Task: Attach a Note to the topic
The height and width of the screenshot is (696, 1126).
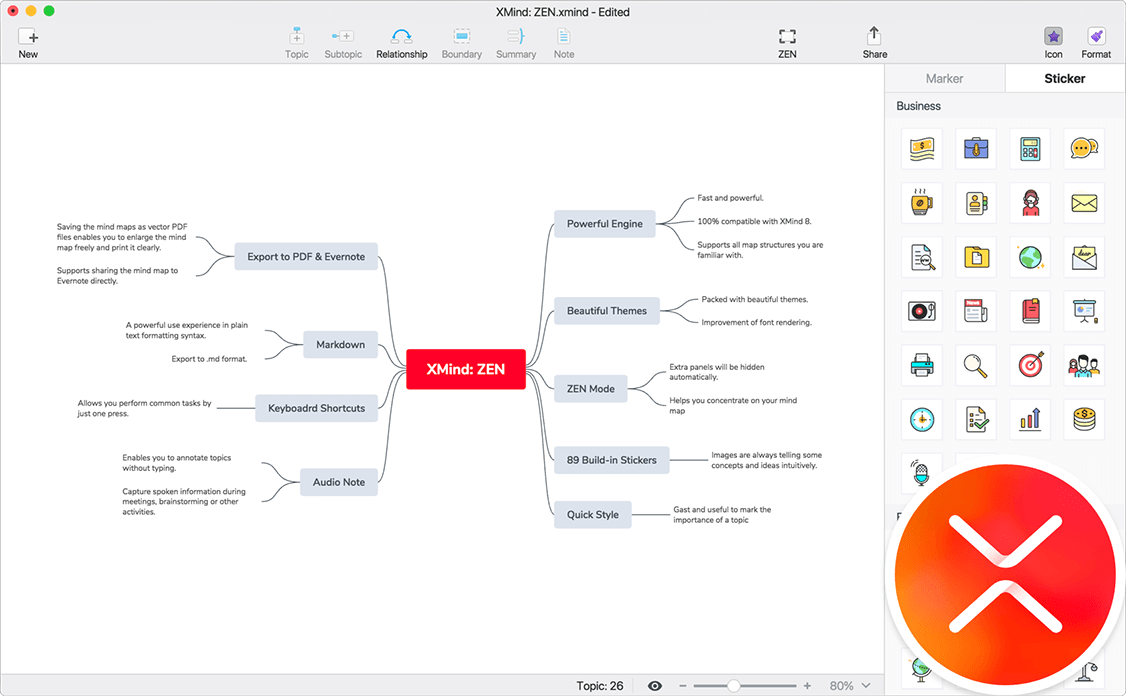Action: pyautogui.click(x=564, y=43)
